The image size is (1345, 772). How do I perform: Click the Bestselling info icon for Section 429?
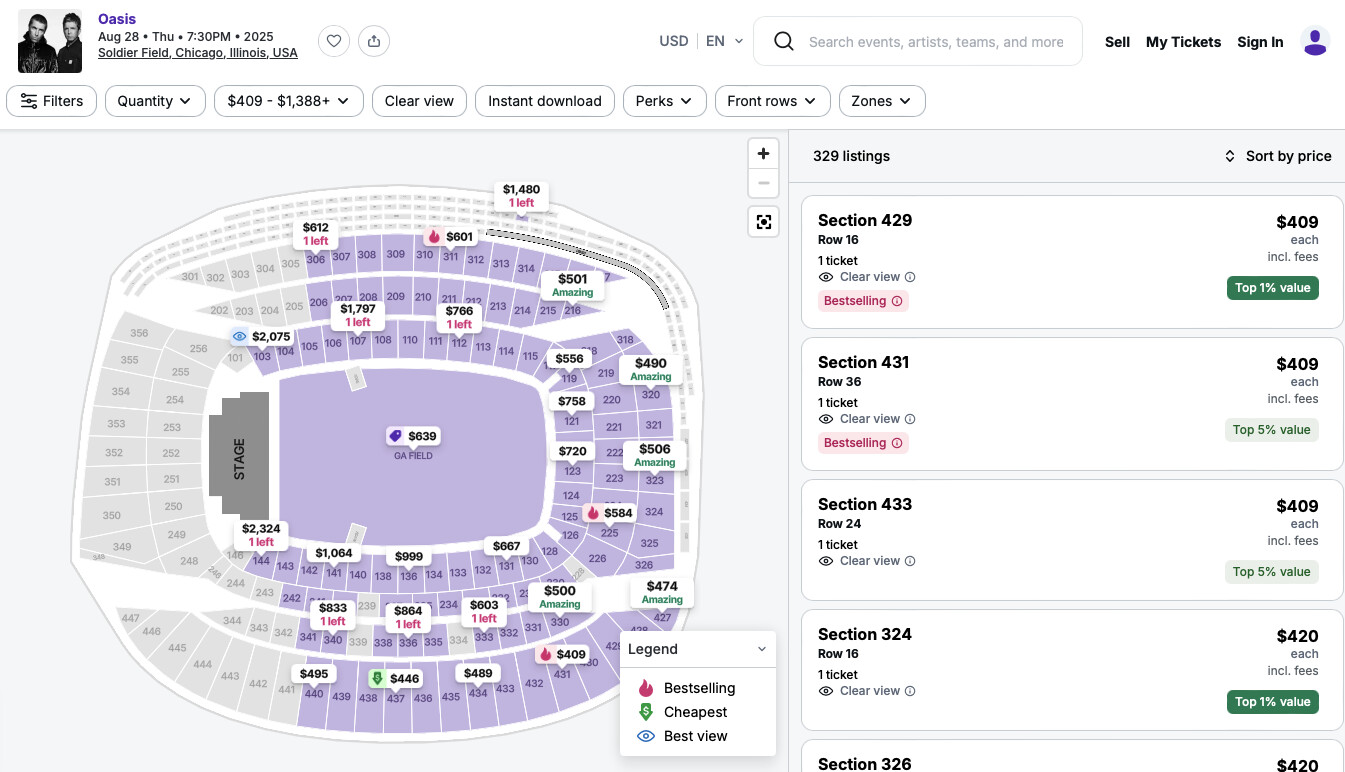(x=897, y=301)
